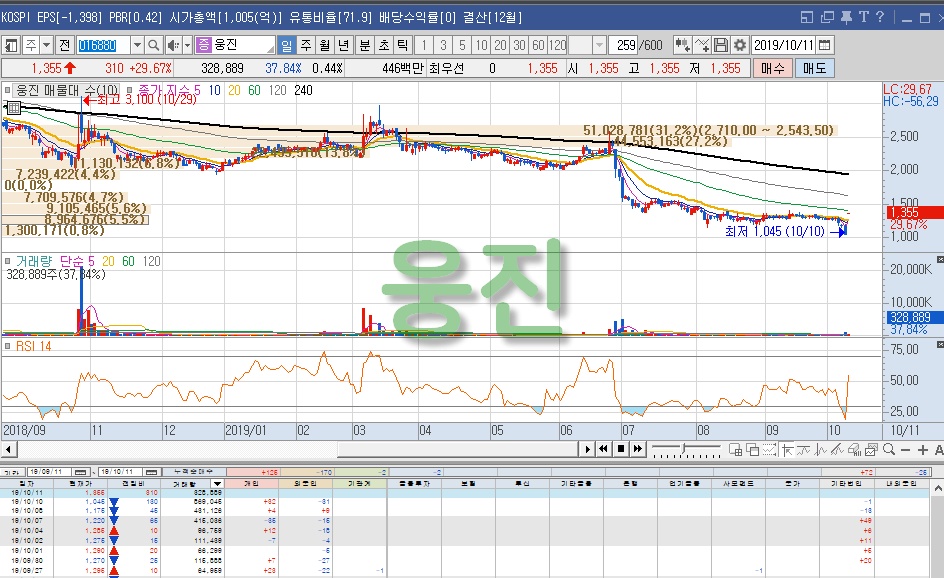Open the stock search magnifier
This screenshot has width=944, height=578.
click(x=154, y=45)
